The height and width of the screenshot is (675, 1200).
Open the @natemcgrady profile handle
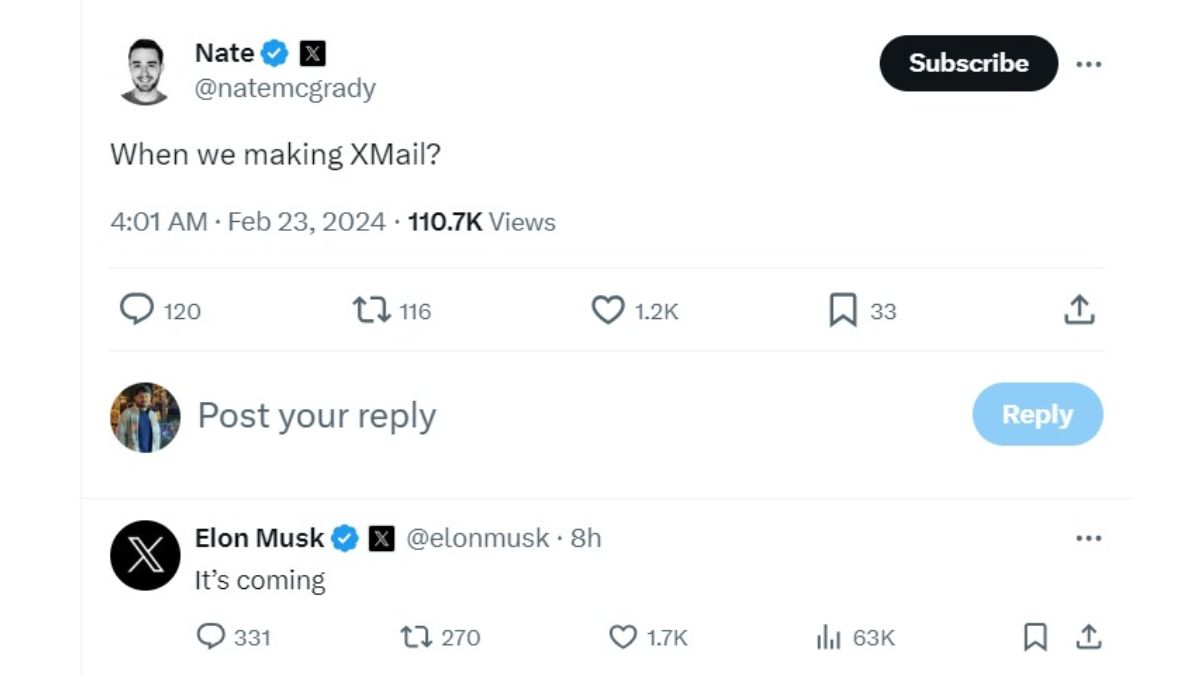pyautogui.click(x=285, y=89)
